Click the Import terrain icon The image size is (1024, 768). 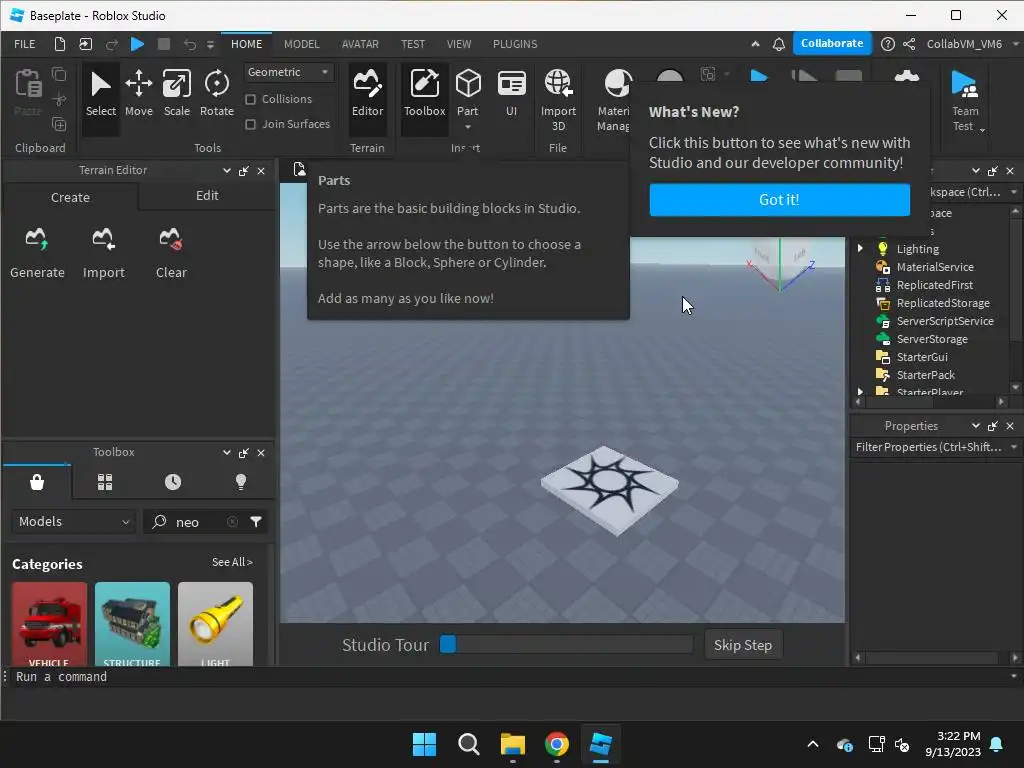[x=103, y=239]
